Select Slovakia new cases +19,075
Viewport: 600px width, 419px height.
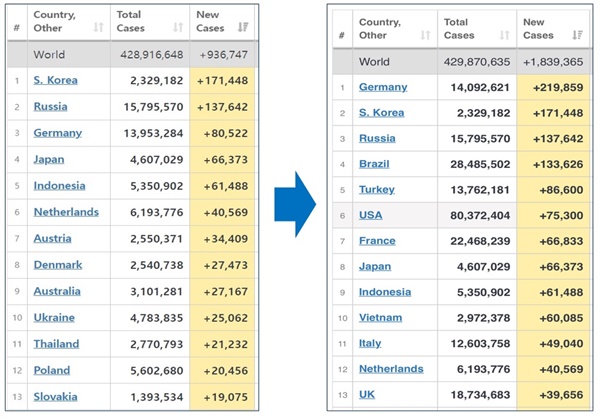226,398
